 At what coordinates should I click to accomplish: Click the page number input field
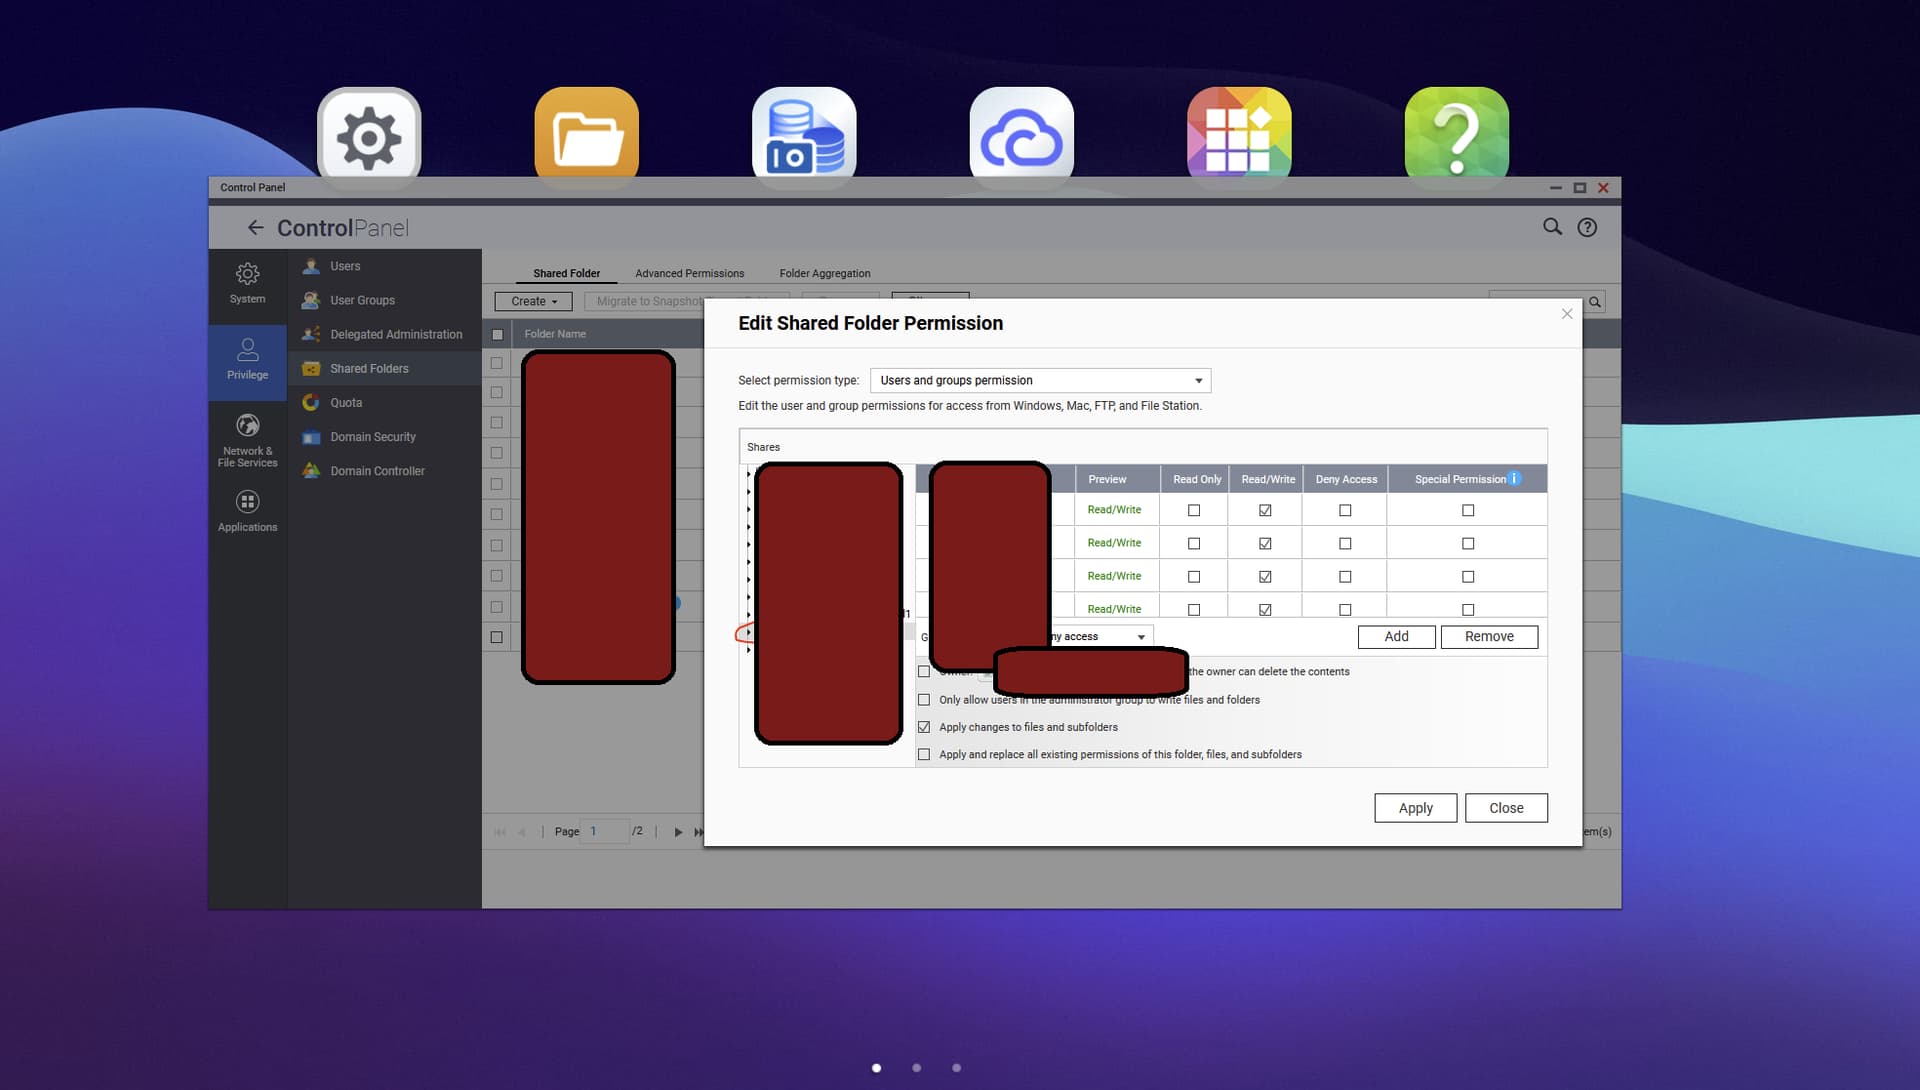click(x=606, y=831)
